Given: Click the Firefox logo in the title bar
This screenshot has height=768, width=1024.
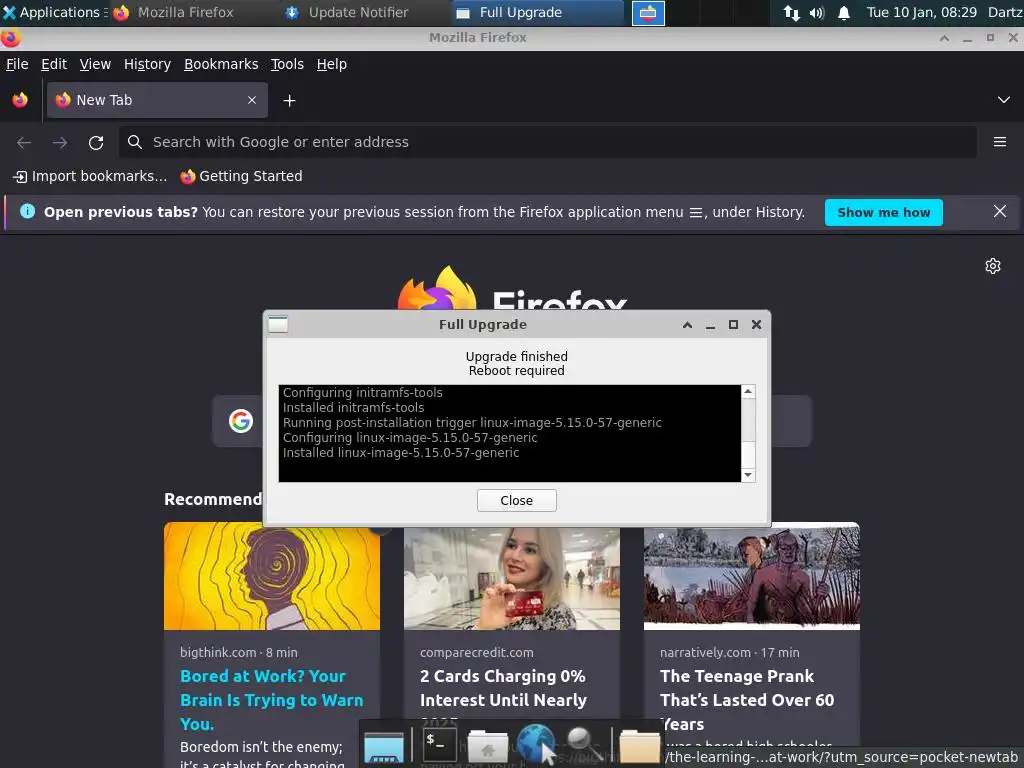Looking at the screenshot, I should (x=10, y=38).
